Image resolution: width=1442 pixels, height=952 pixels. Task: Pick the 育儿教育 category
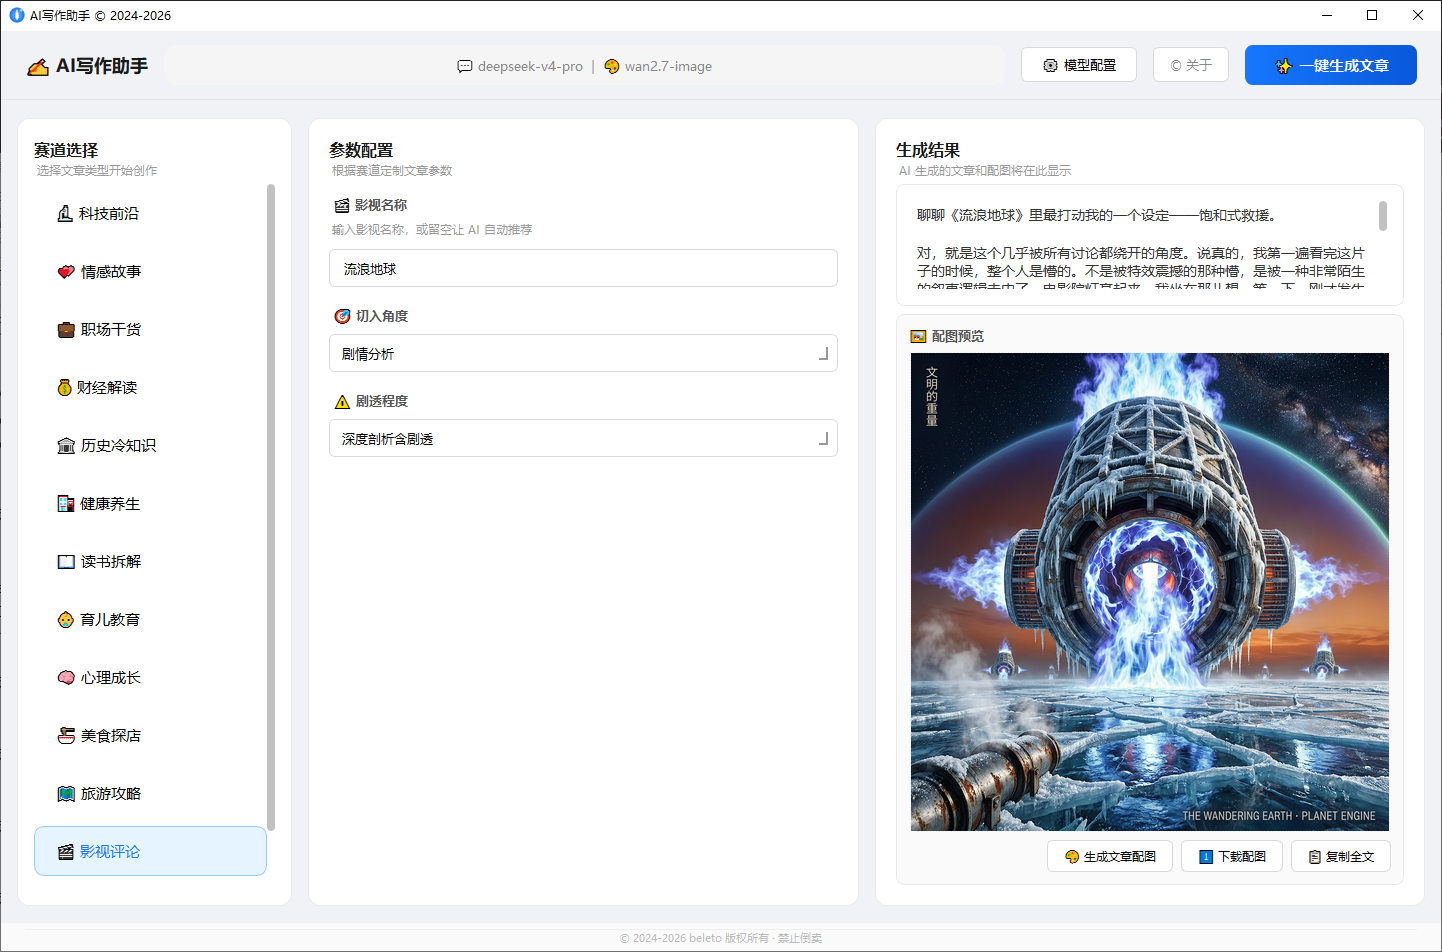(150, 620)
